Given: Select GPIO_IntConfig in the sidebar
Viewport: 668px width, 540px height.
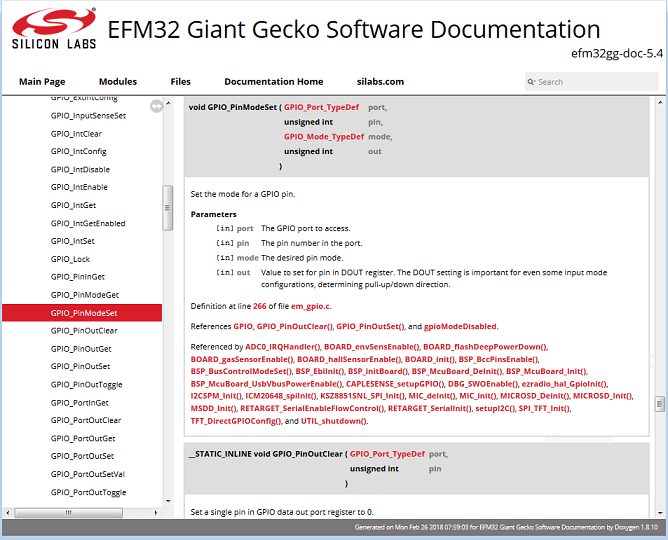Looking at the screenshot, I should (78, 152).
